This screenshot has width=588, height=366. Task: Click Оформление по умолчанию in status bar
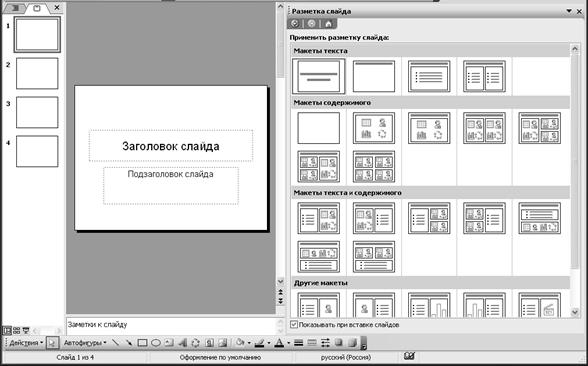click(x=220, y=357)
